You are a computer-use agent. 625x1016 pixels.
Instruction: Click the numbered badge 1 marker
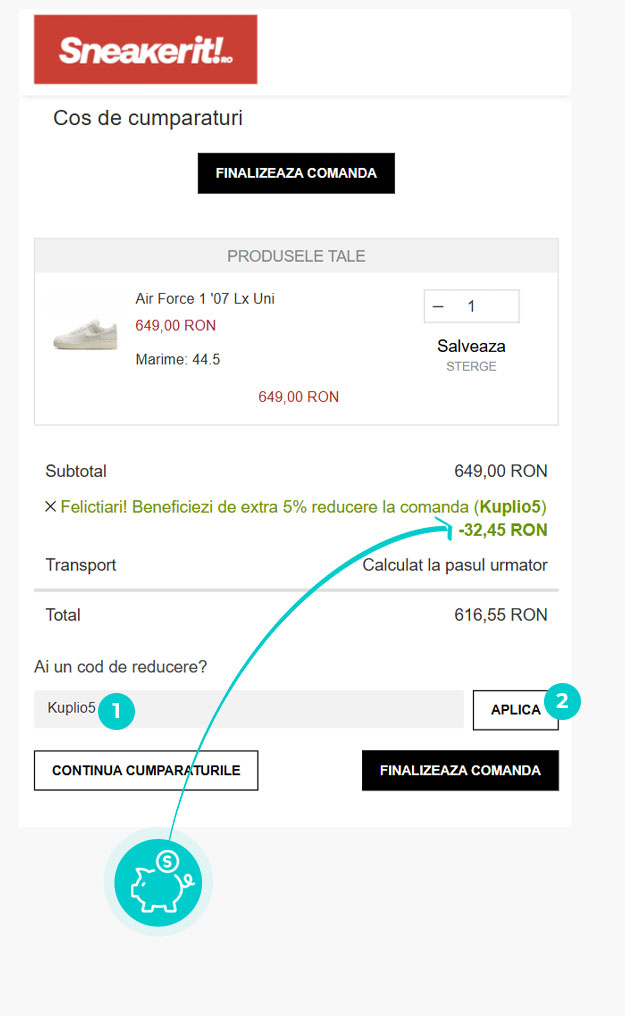click(116, 711)
